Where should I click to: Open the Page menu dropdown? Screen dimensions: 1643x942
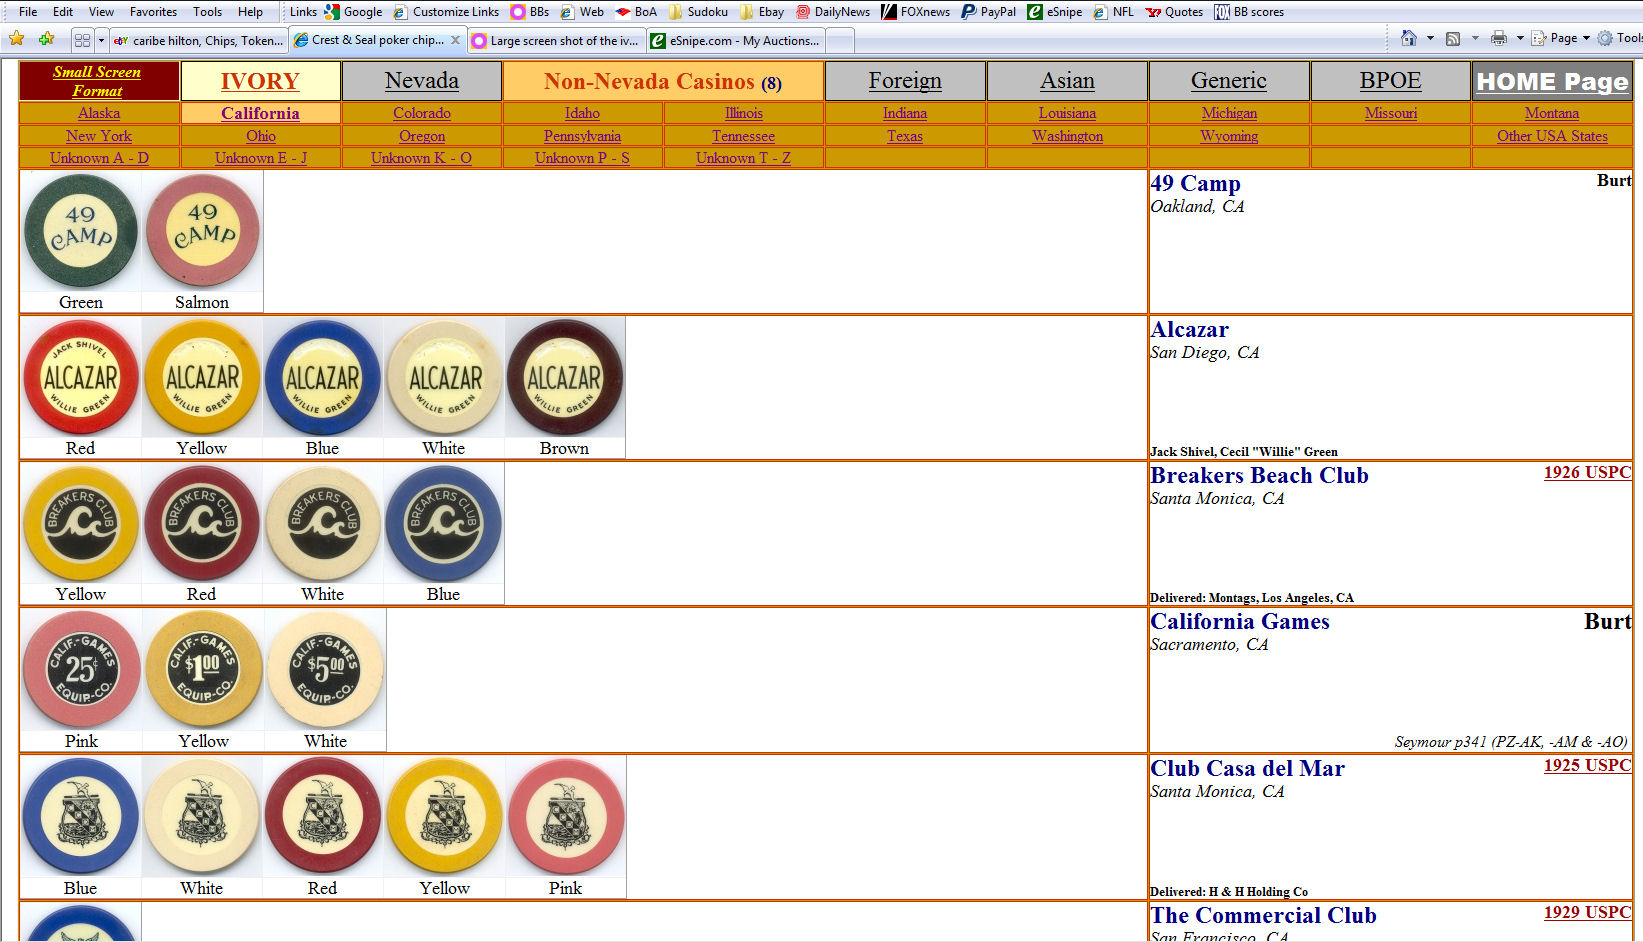(1561, 38)
